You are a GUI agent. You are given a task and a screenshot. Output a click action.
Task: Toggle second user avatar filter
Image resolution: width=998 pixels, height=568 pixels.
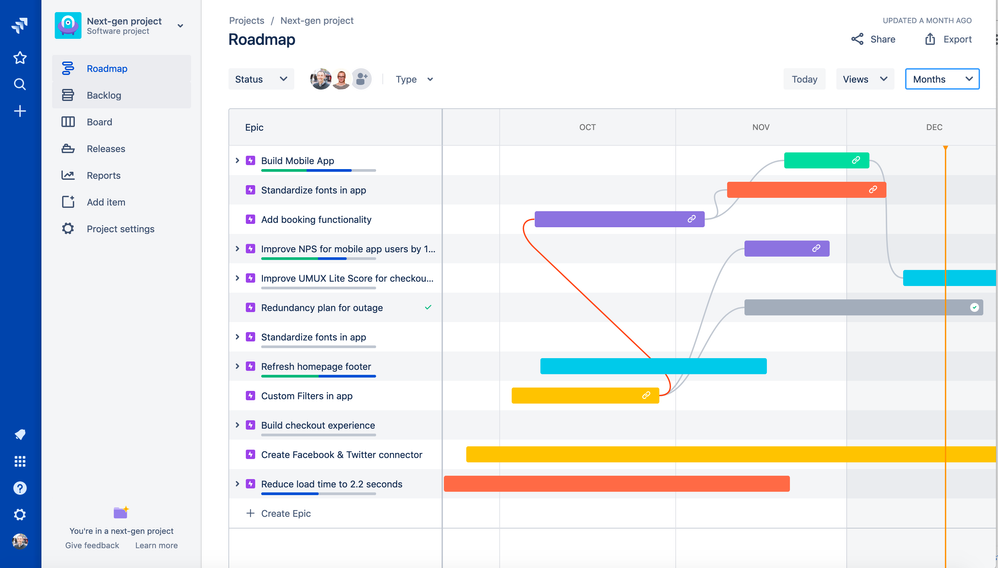click(341, 79)
